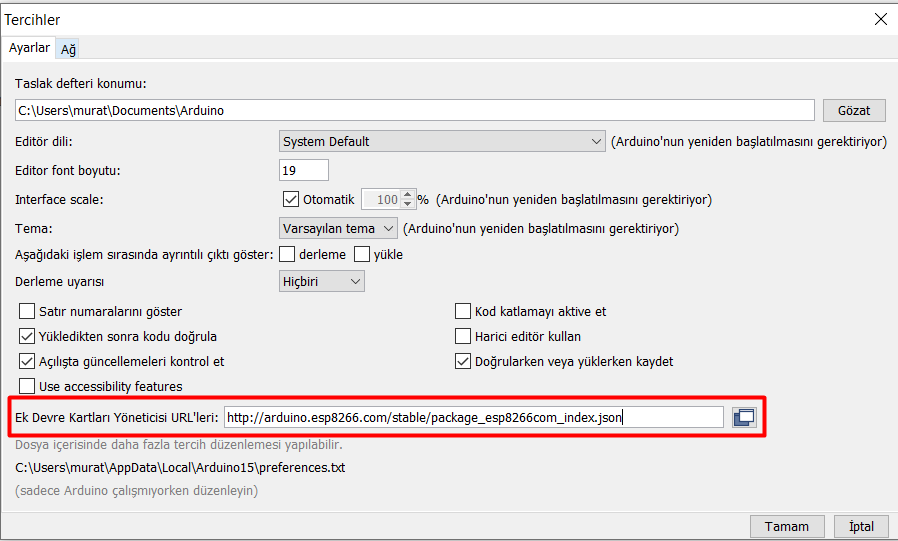Uncheck Doğrularken veya yüklerken kaydet

(x=463, y=362)
